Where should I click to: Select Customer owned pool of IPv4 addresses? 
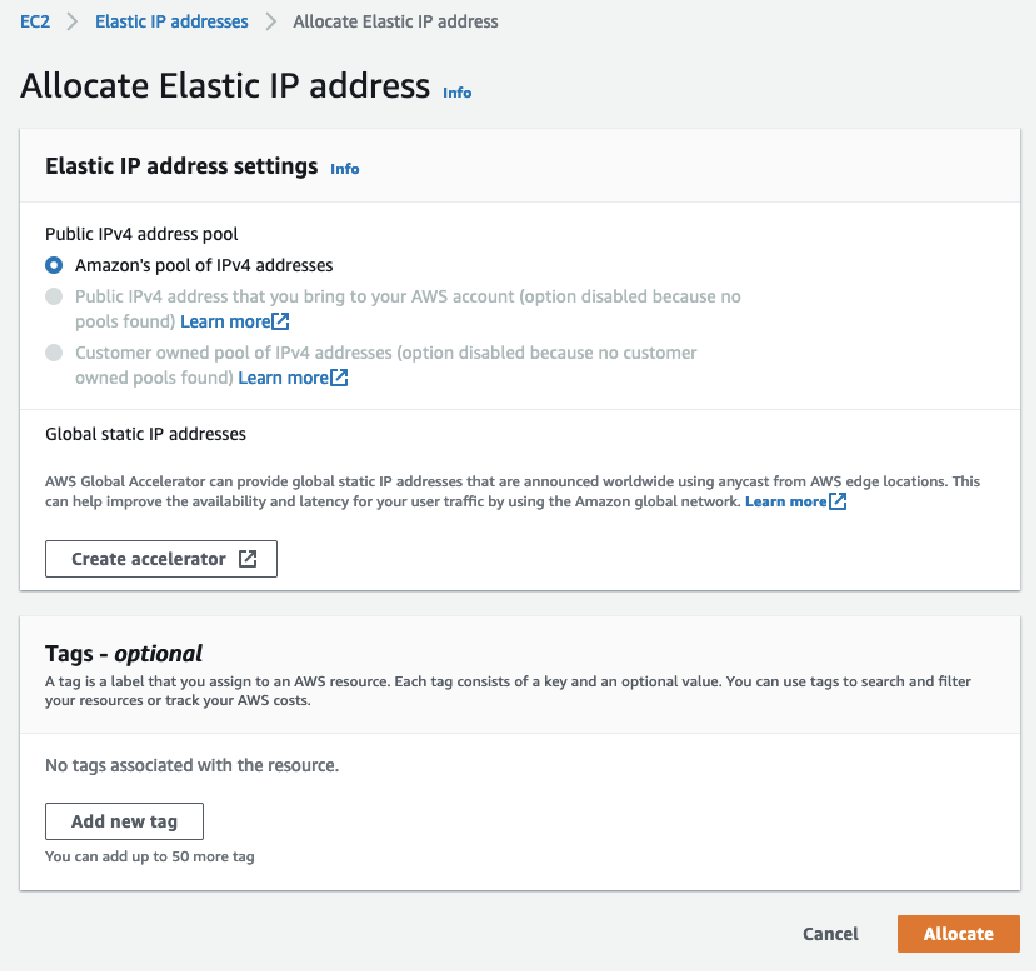pyautogui.click(x=54, y=353)
